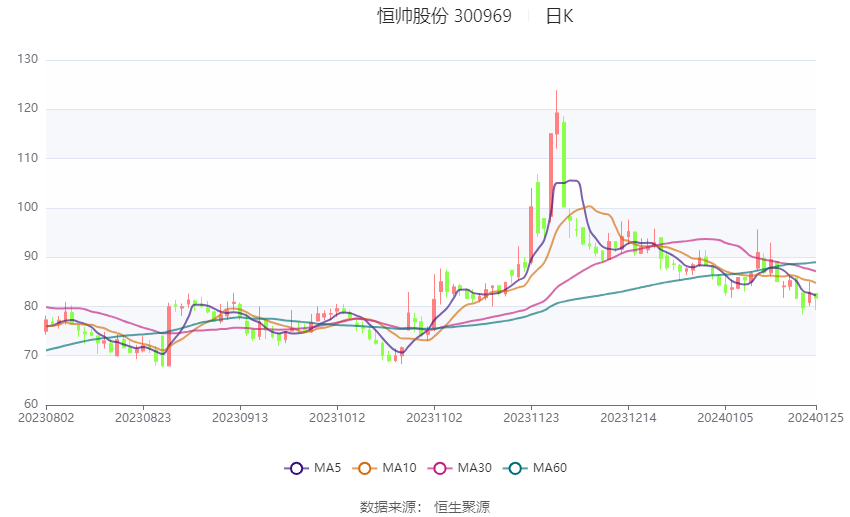Image resolution: width=850 pixels, height=517 pixels.
Task: Click the x-axis date 20231012
Action: tap(337, 418)
